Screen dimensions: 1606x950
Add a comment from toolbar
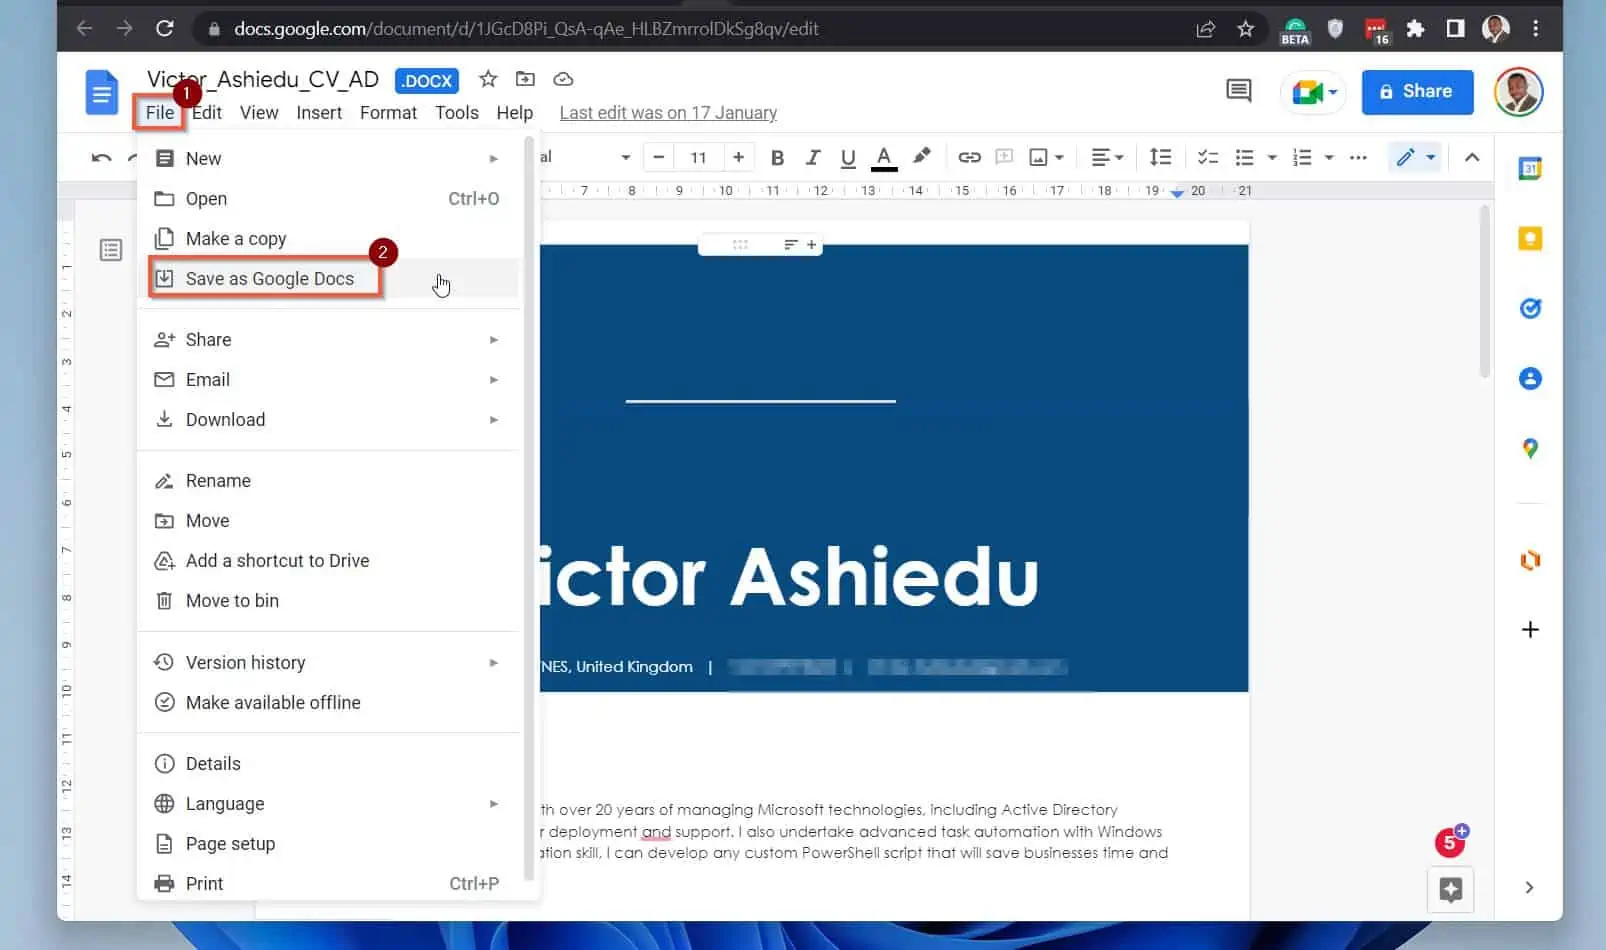click(x=1004, y=157)
